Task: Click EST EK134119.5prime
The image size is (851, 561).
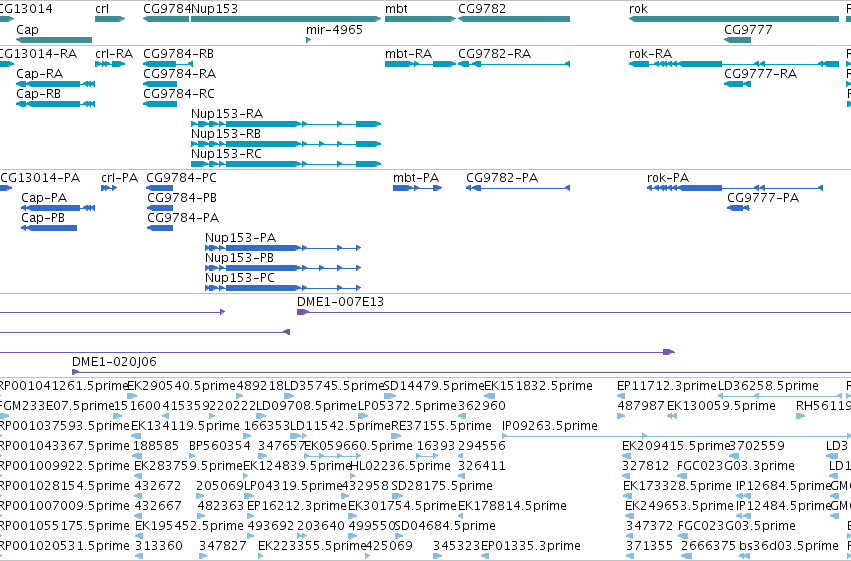Action: pos(185,426)
